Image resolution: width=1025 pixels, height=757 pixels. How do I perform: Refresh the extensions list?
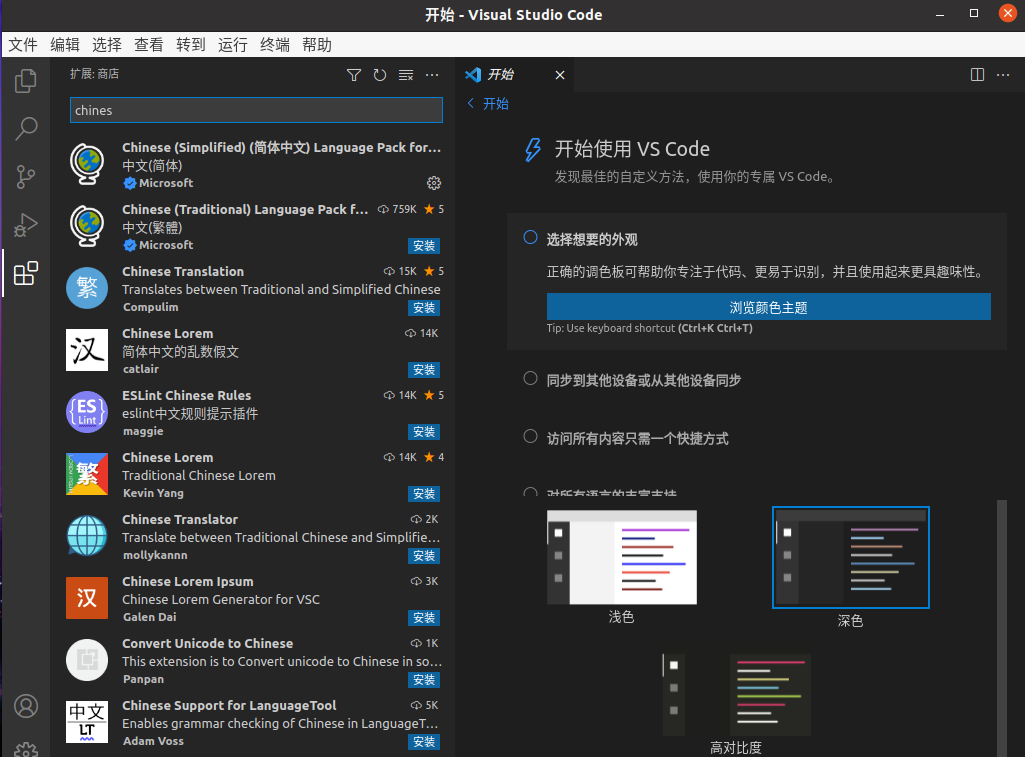click(x=380, y=75)
